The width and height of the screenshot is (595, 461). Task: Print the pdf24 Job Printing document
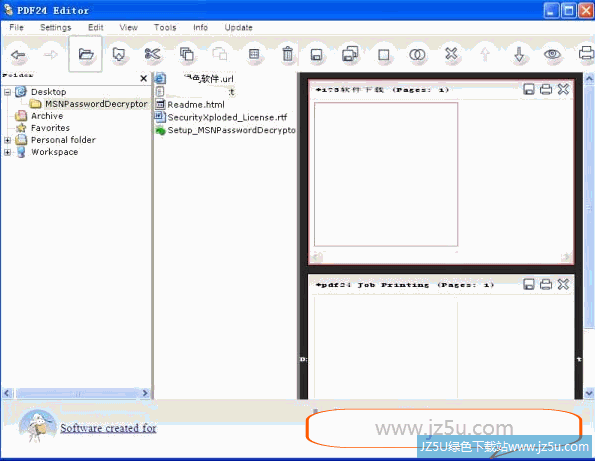coord(546,284)
